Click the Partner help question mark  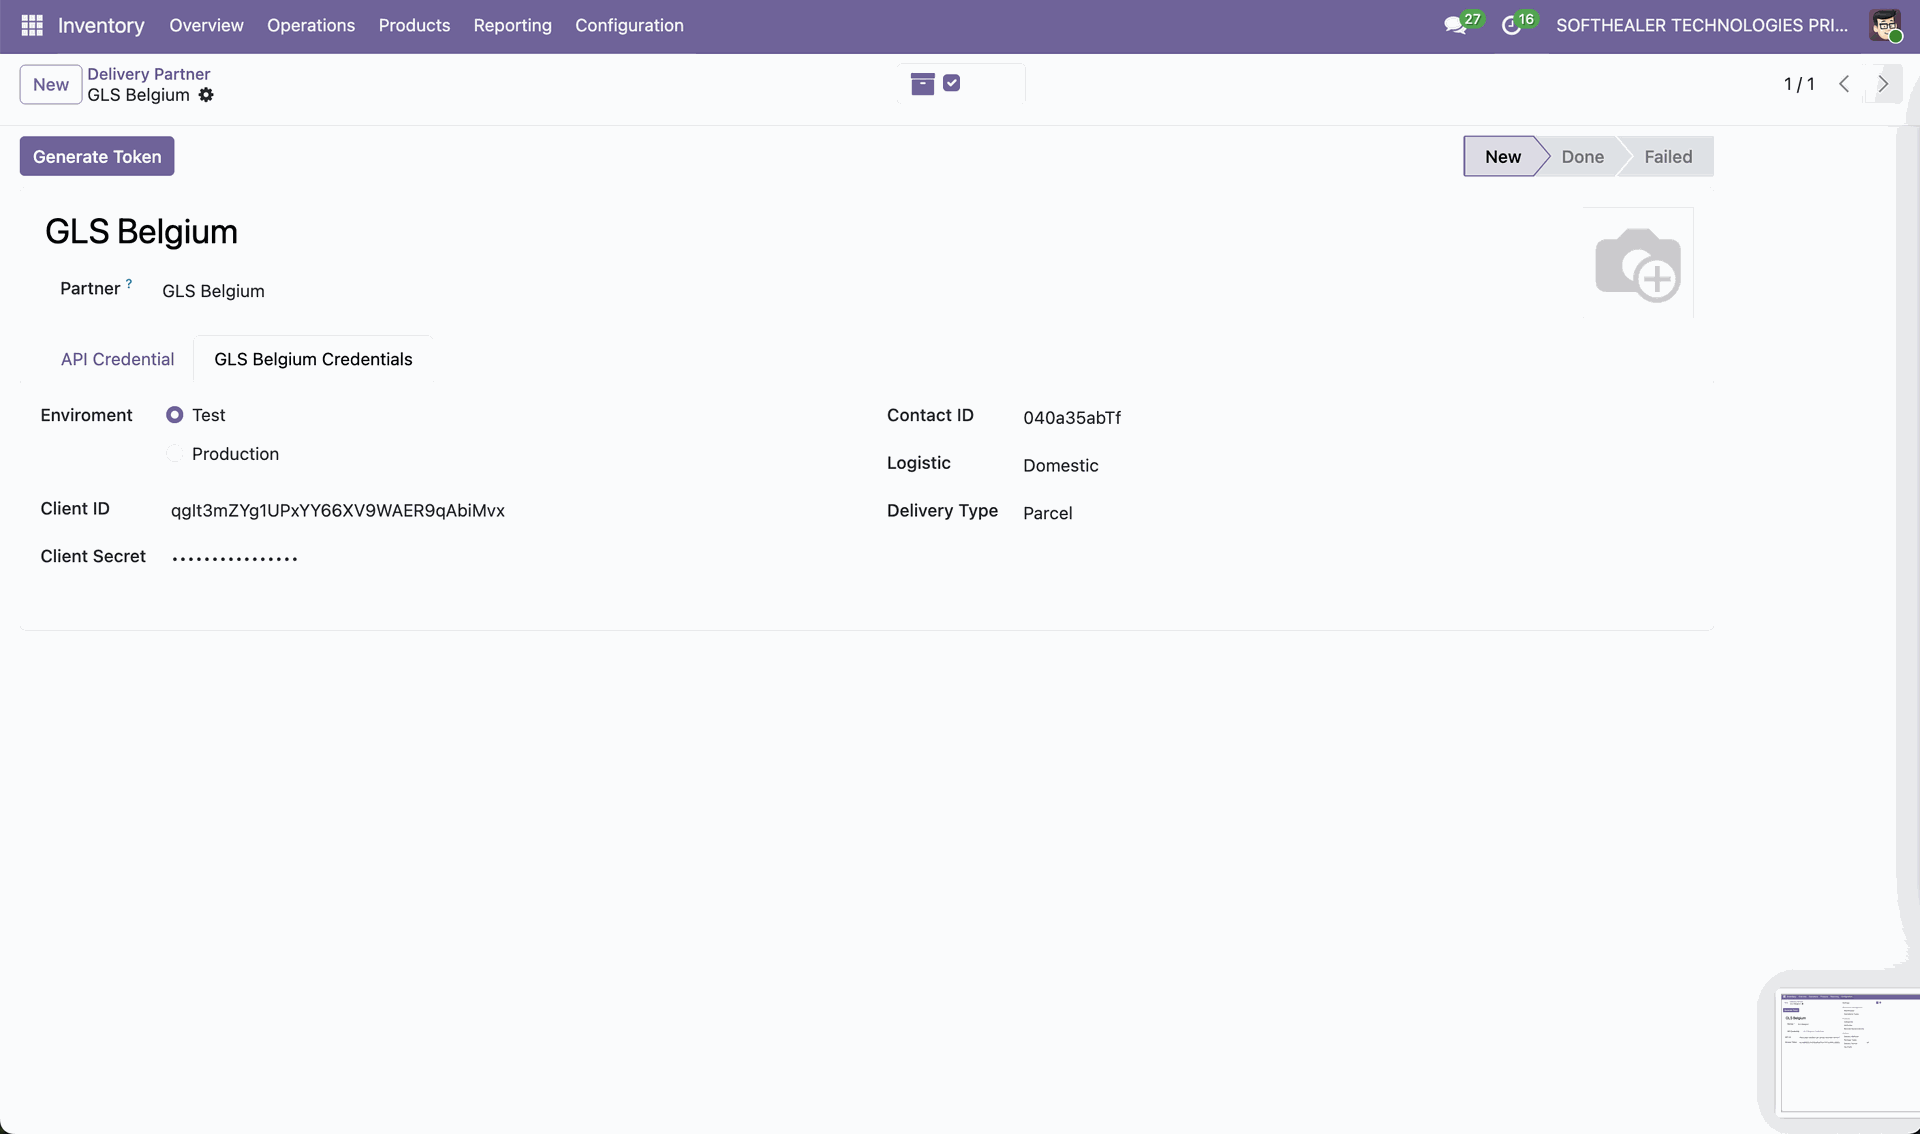coord(129,284)
